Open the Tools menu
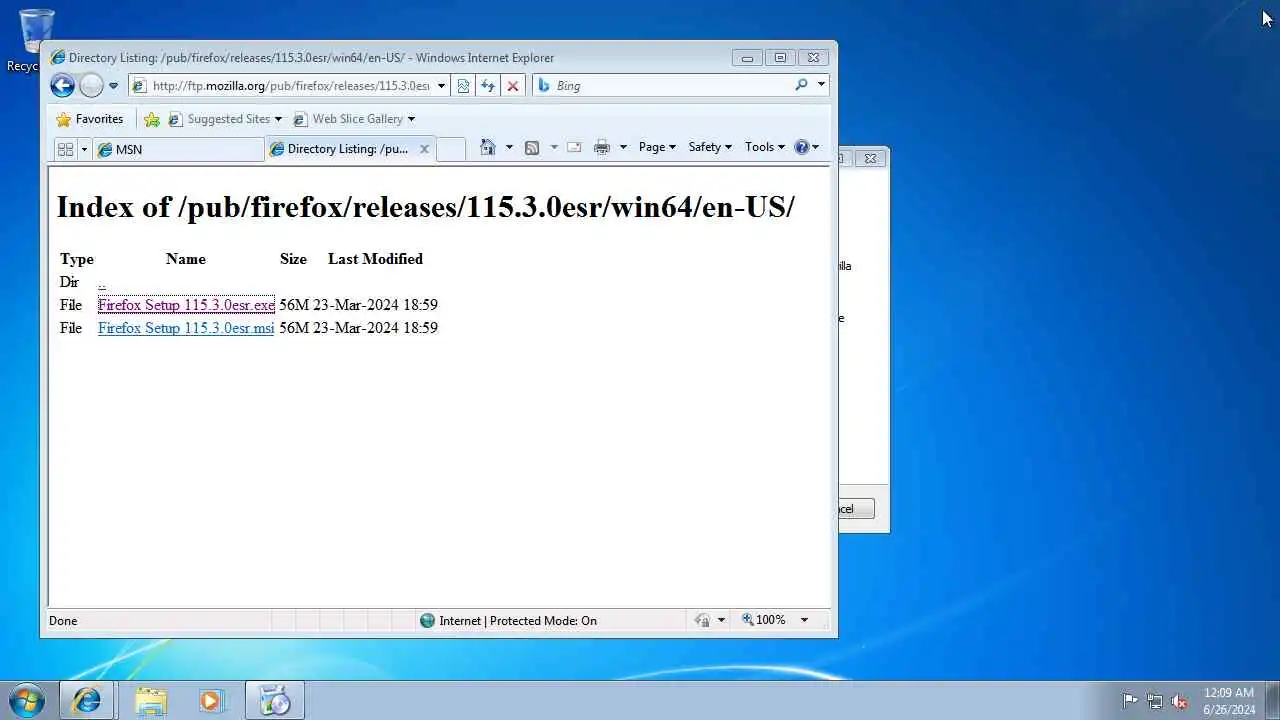 click(x=764, y=147)
